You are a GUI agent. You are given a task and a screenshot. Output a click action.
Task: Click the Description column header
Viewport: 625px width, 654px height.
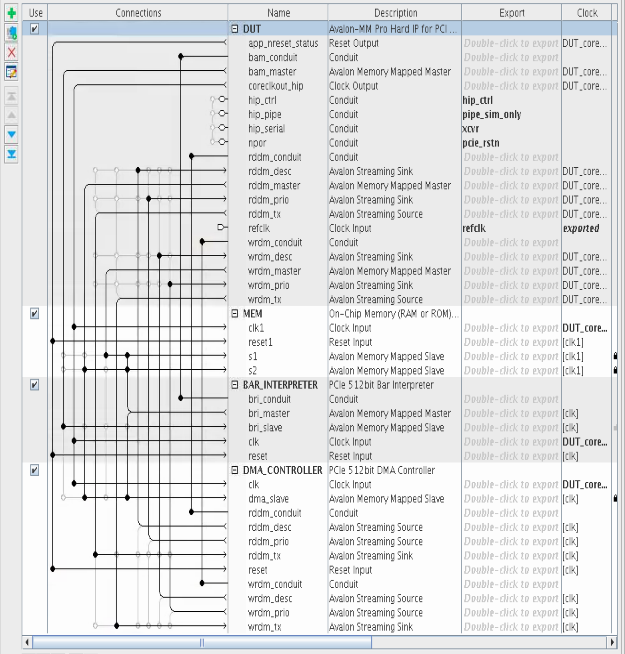395,13
